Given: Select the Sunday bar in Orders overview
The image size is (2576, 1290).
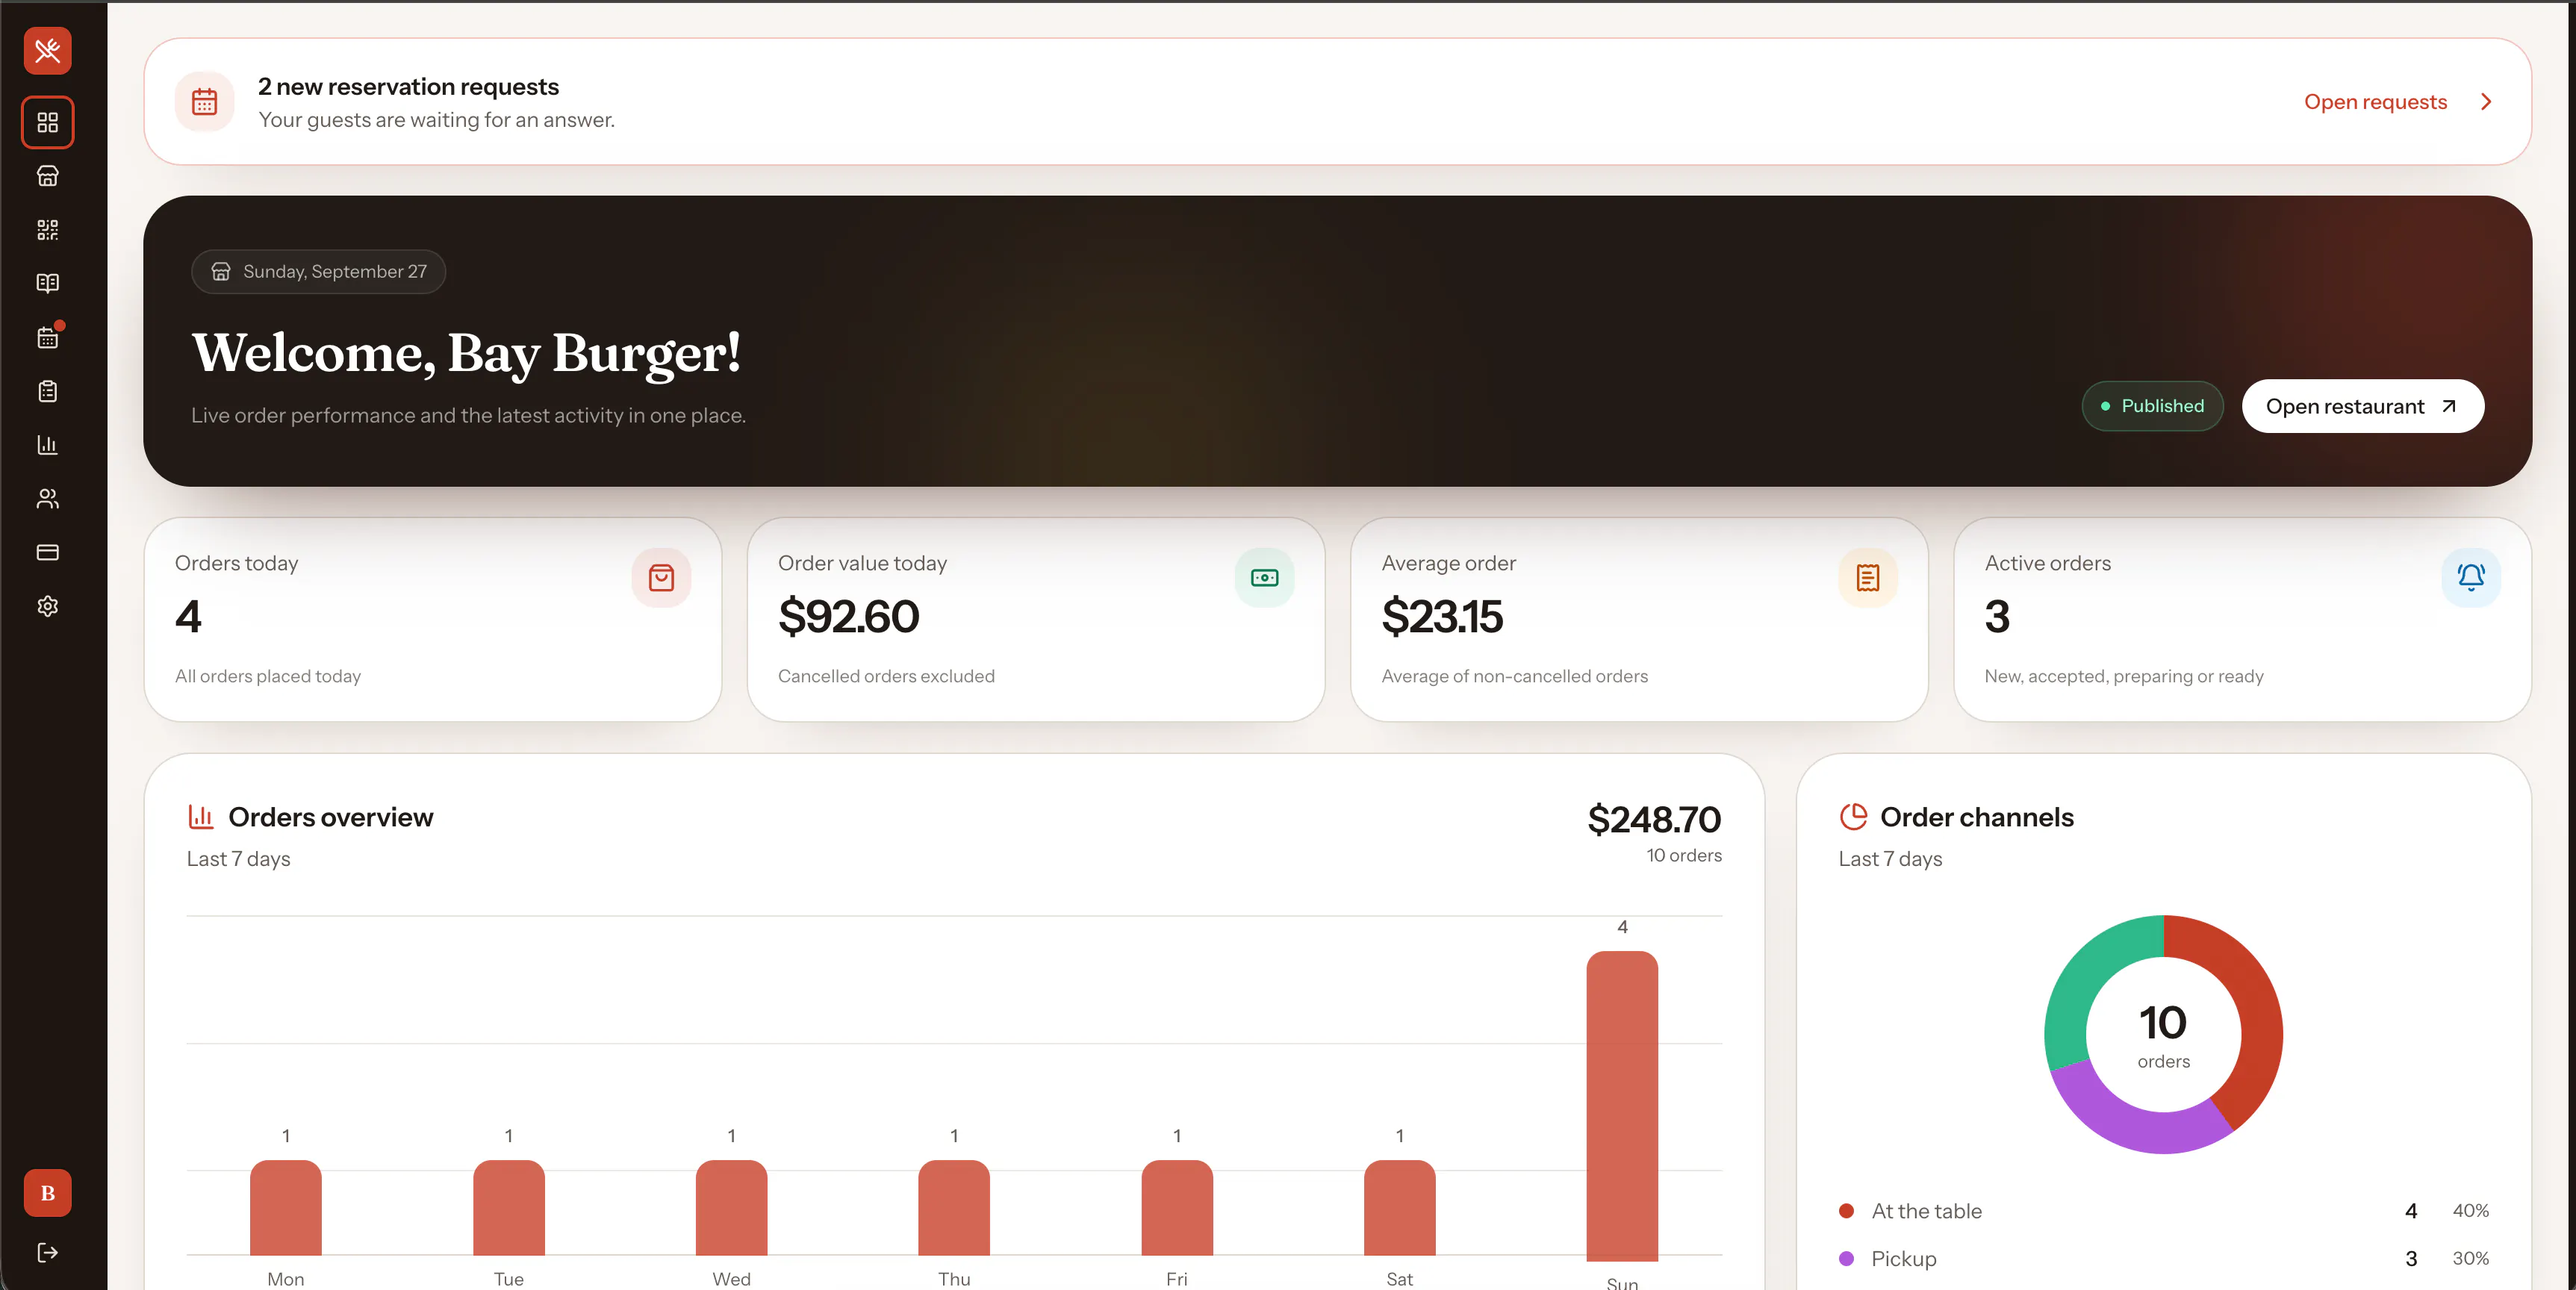Looking at the screenshot, I should coord(1621,1105).
